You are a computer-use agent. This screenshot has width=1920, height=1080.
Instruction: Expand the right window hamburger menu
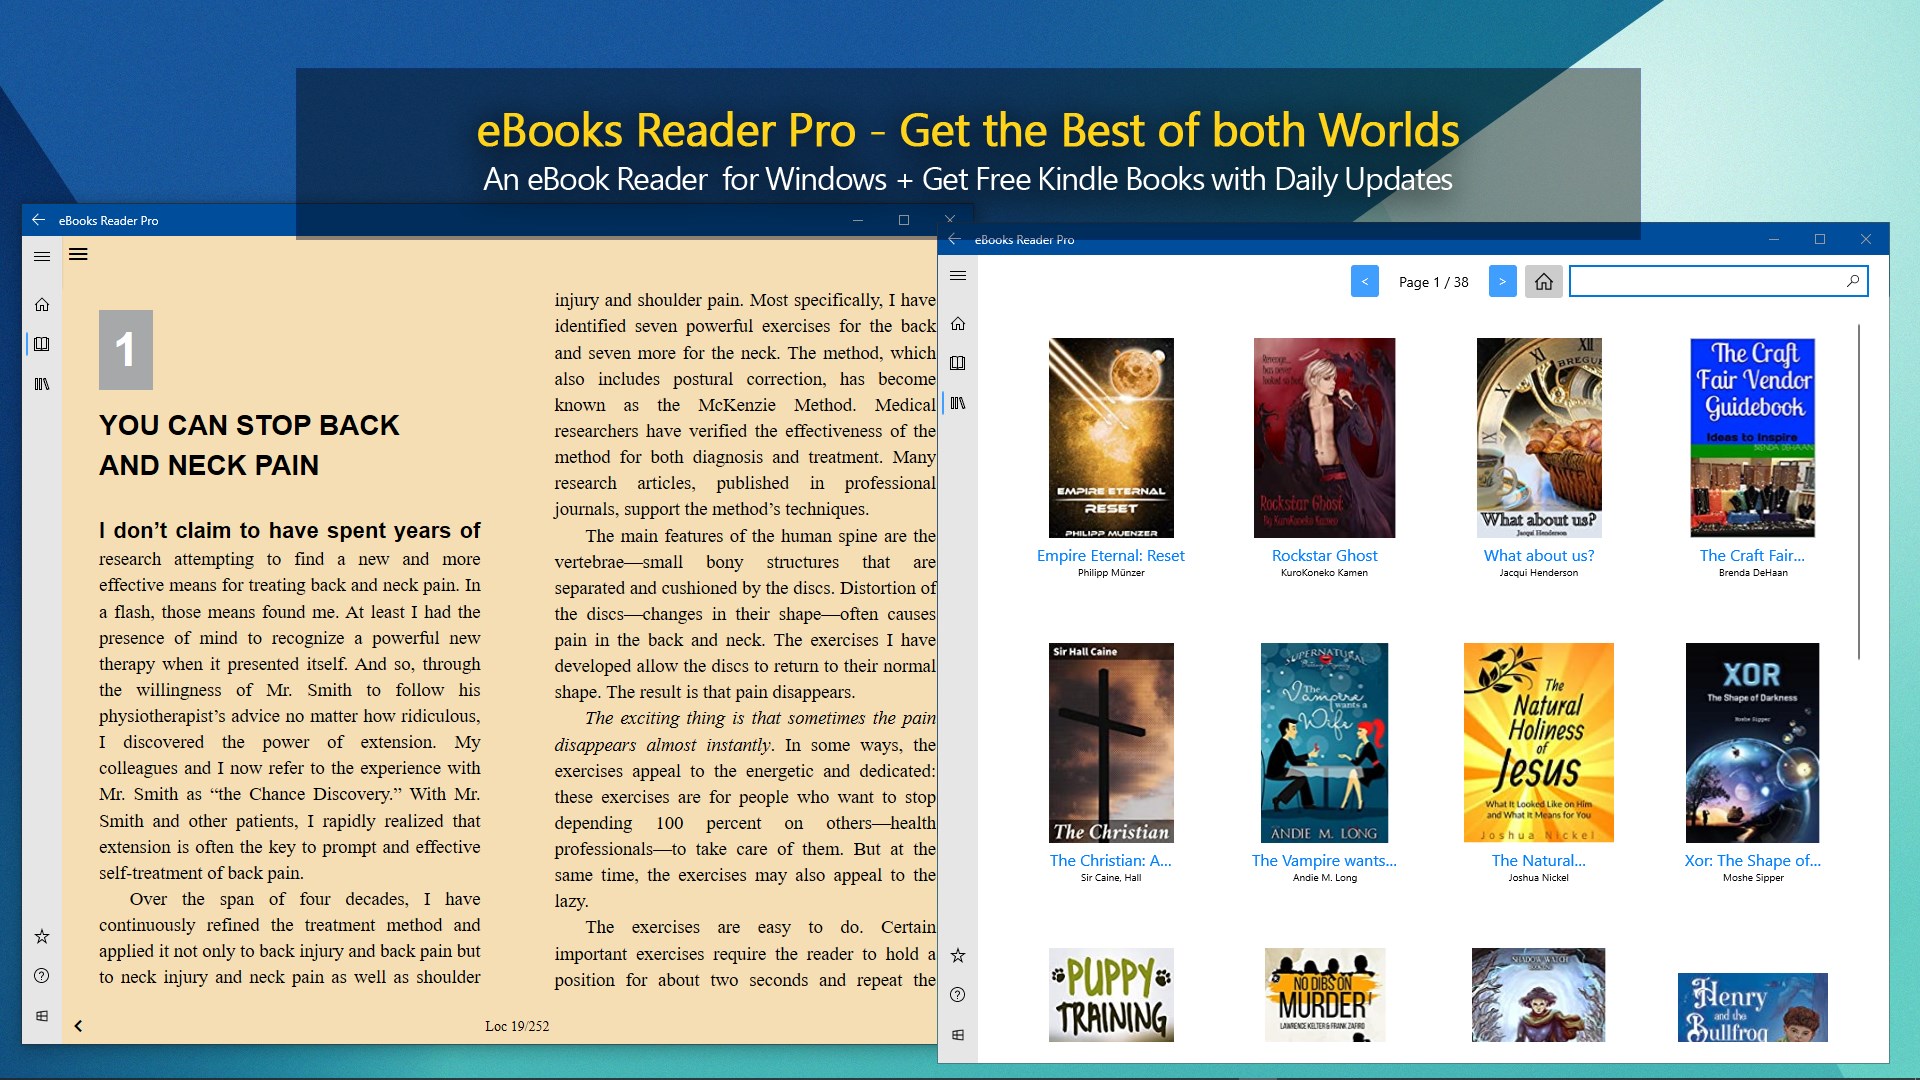click(958, 276)
